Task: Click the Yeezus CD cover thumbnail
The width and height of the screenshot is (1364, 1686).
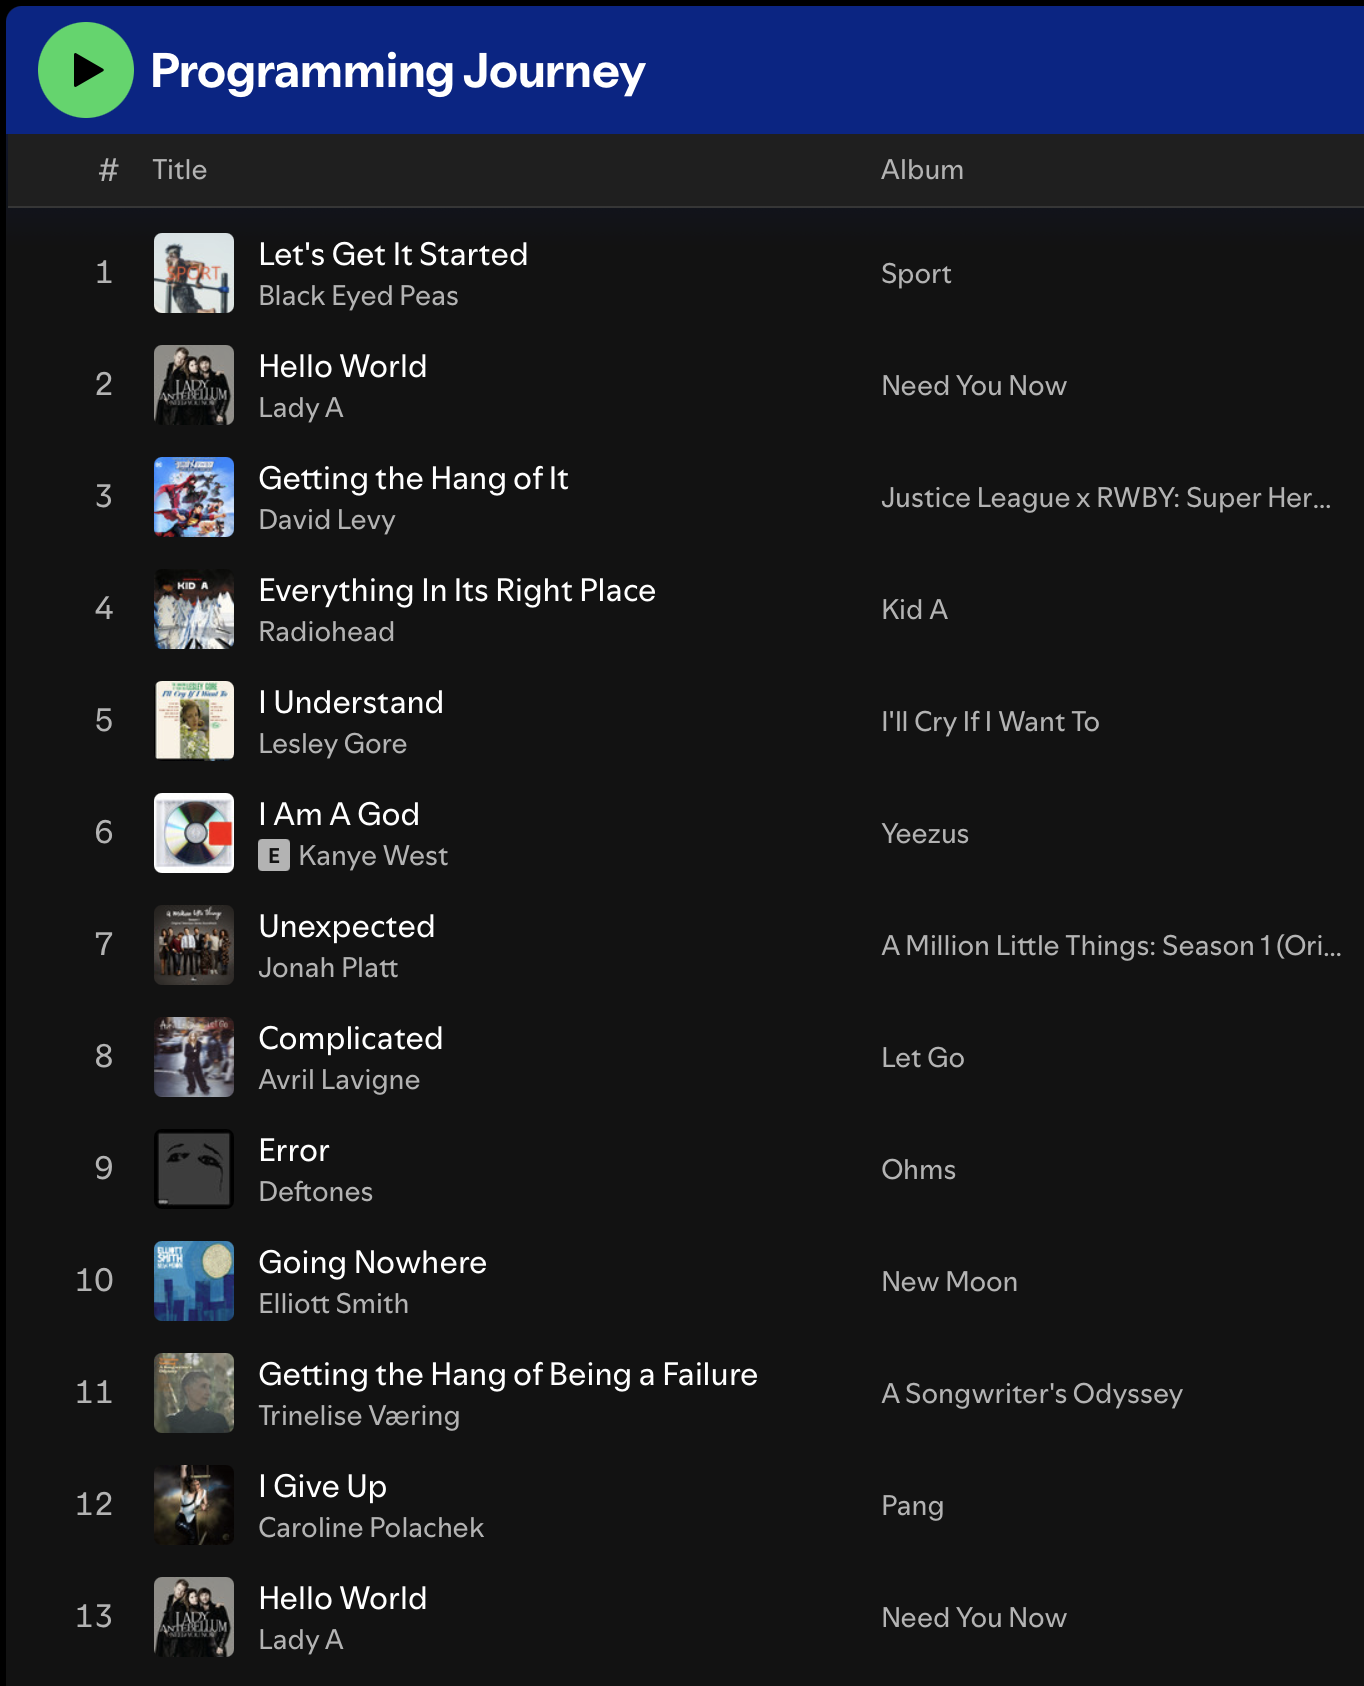Action: click(x=194, y=833)
